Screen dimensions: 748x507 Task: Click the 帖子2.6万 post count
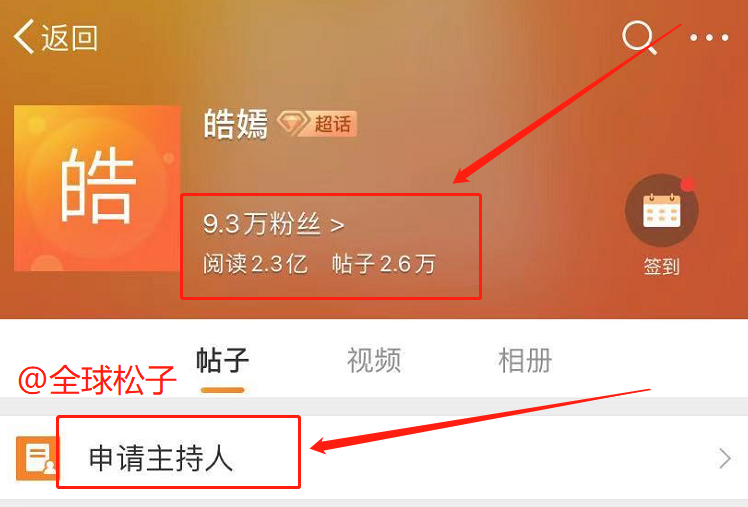pos(384,264)
